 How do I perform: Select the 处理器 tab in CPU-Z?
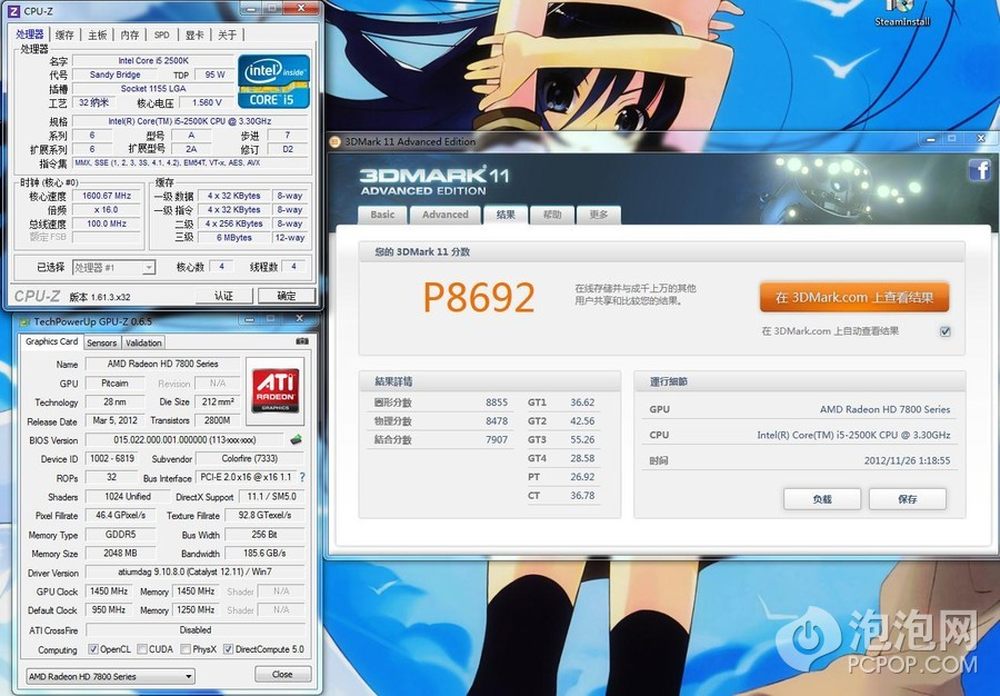pos(30,34)
